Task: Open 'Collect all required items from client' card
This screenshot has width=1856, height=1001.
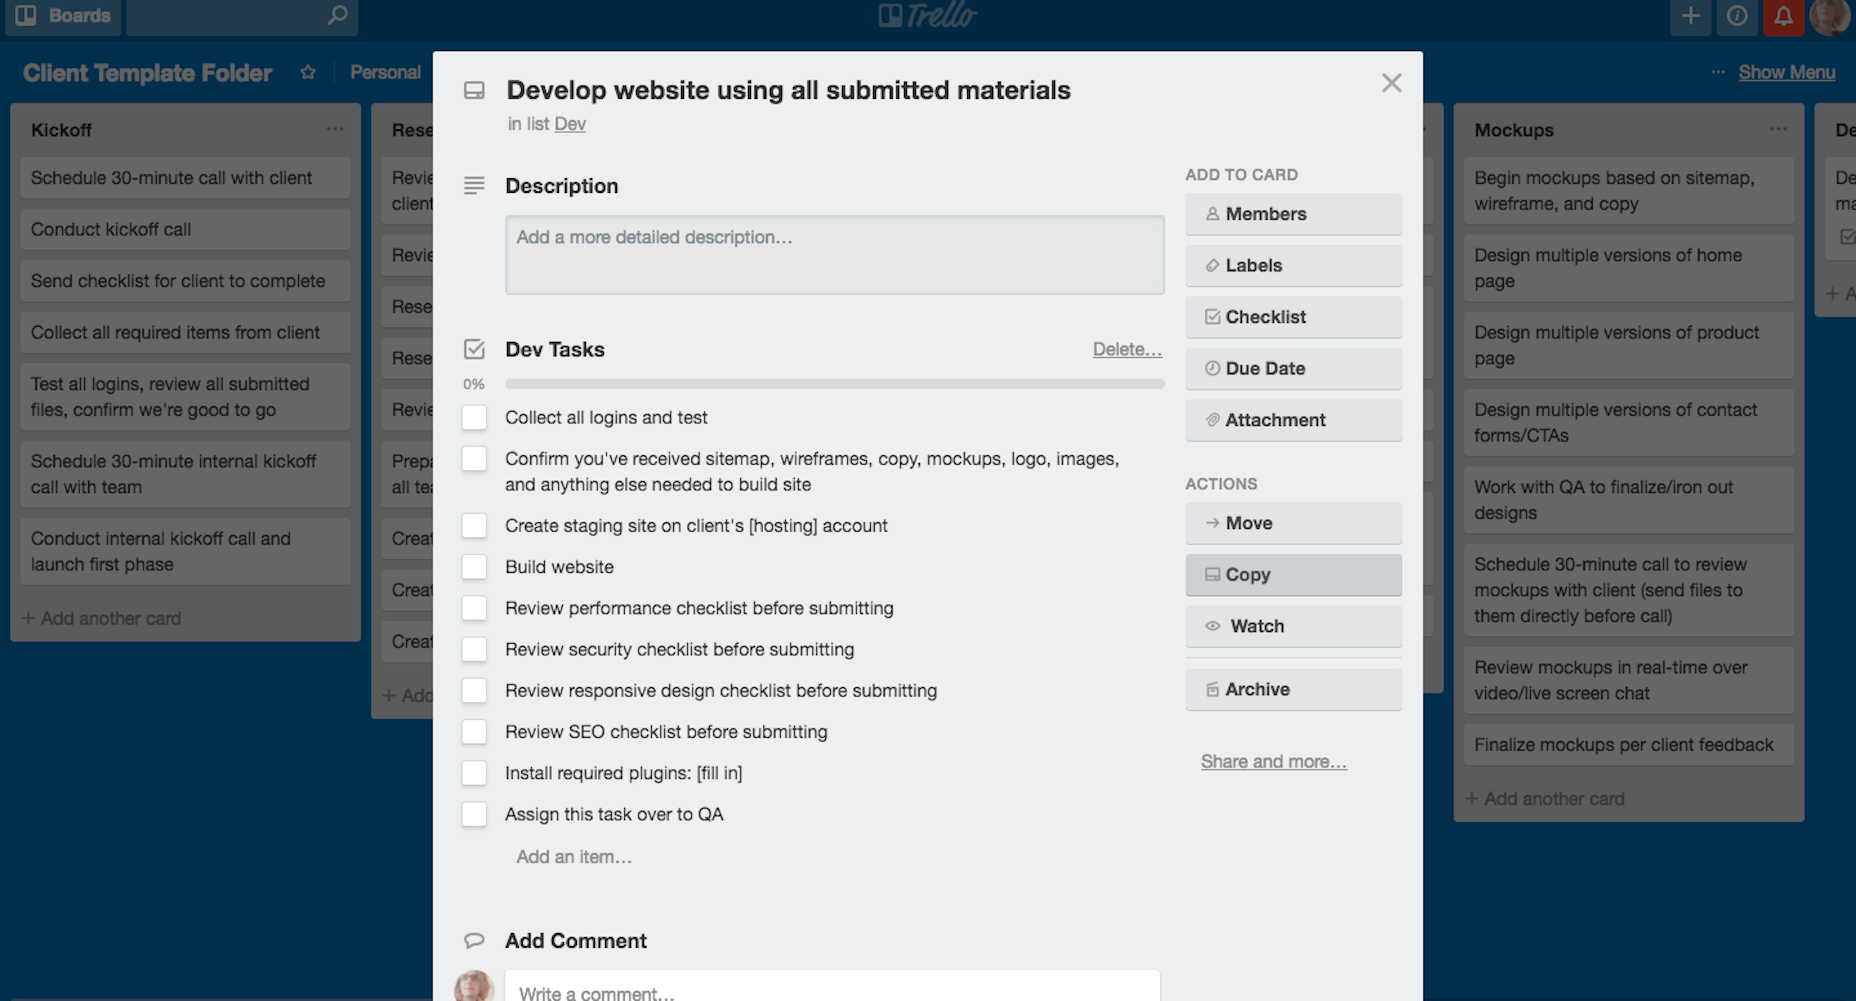Action: pyautogui.click(x=185, y=333)
